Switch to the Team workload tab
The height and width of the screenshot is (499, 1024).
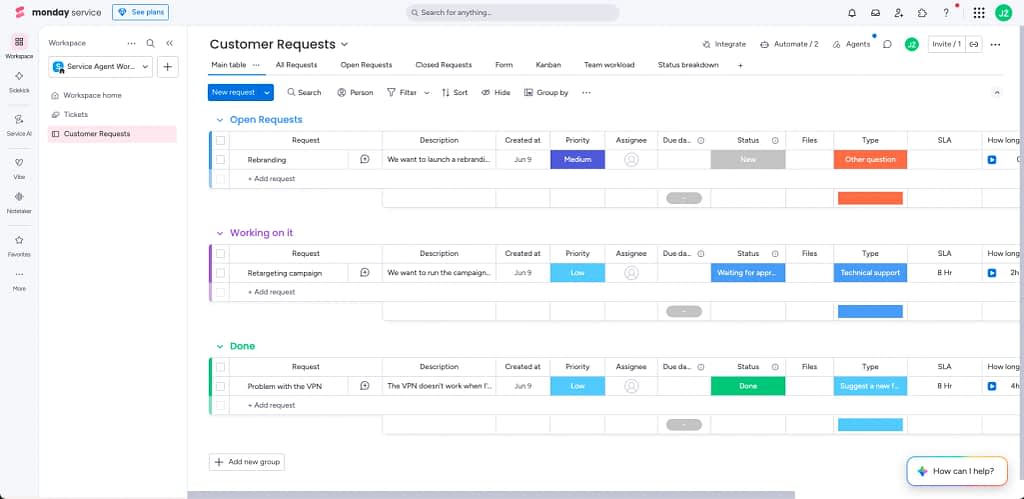coord(609,65)
